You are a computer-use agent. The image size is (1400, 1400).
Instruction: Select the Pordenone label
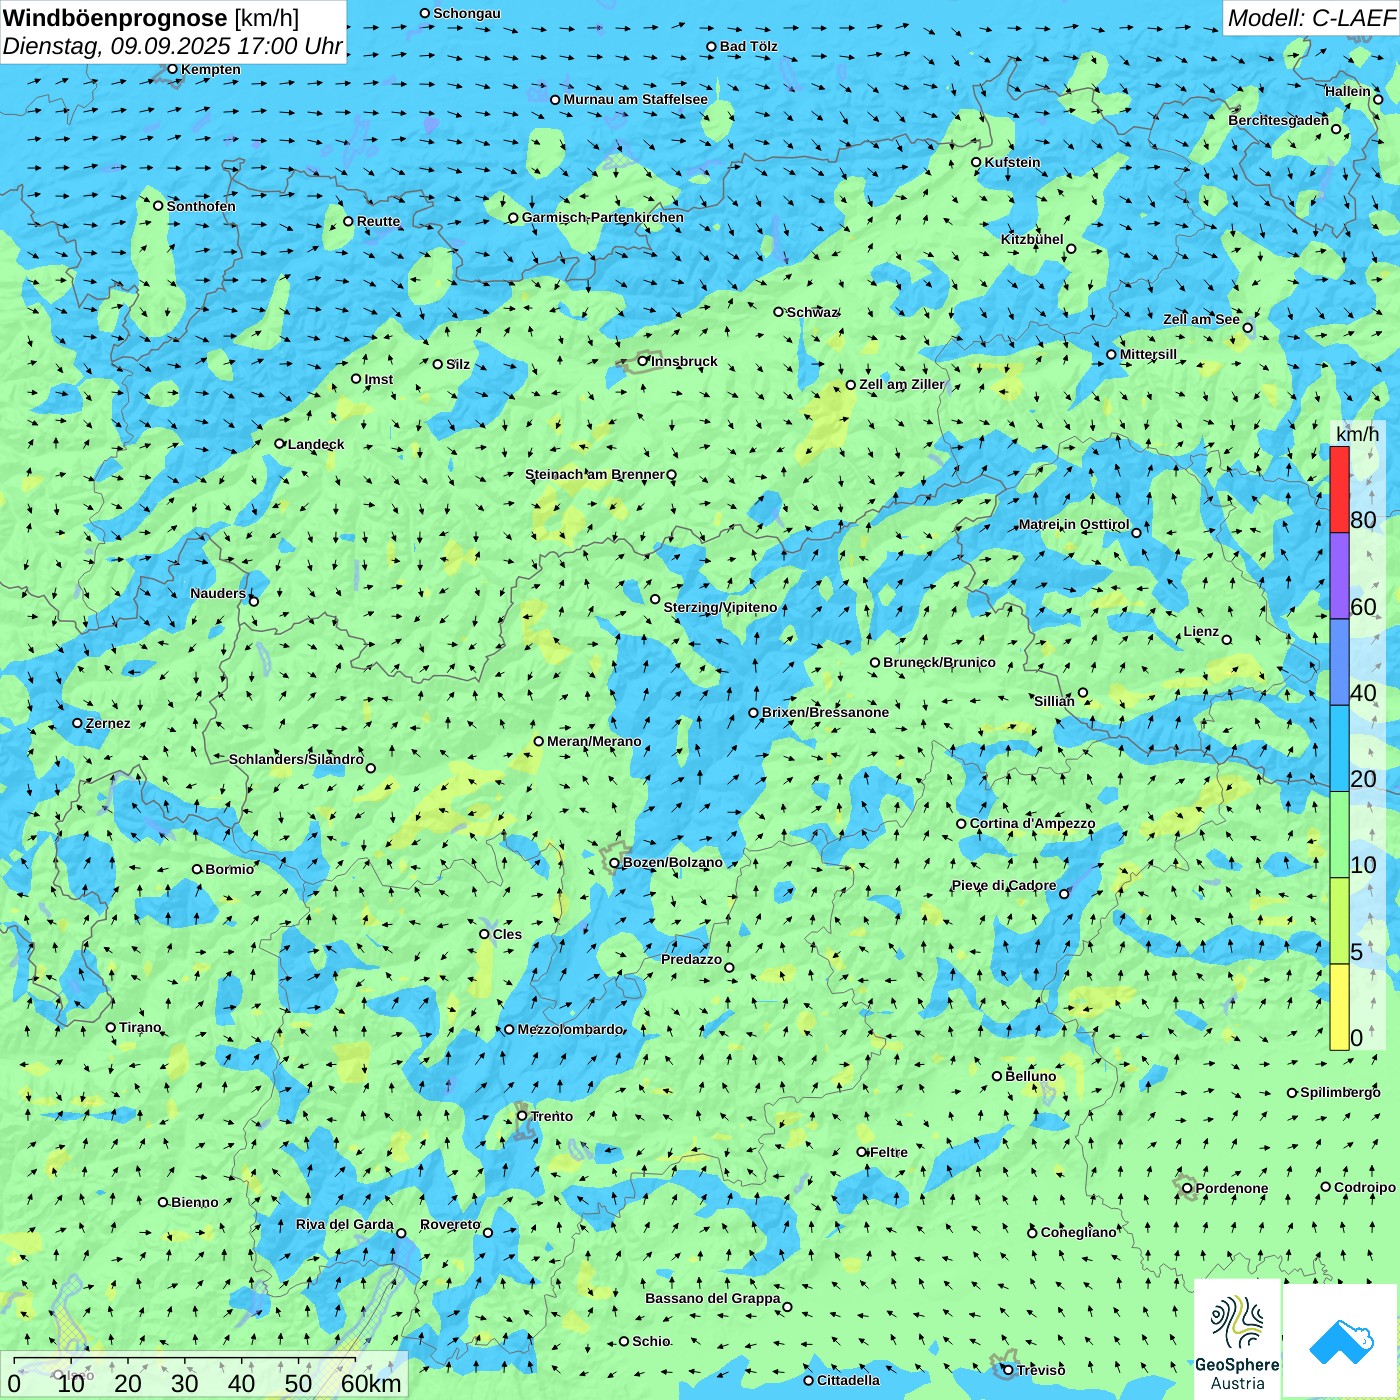1232,1188
